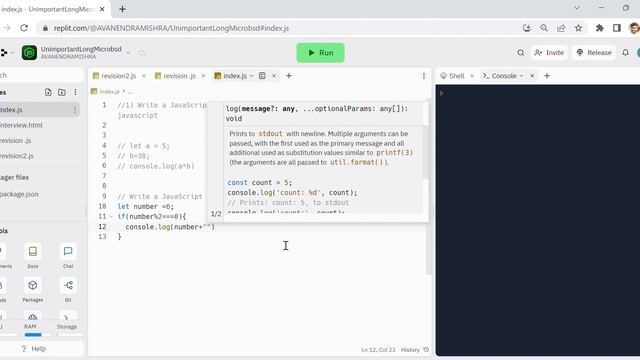Click the UnimportantLongMicrobsd repl name
640x360 pixels.
81,49
